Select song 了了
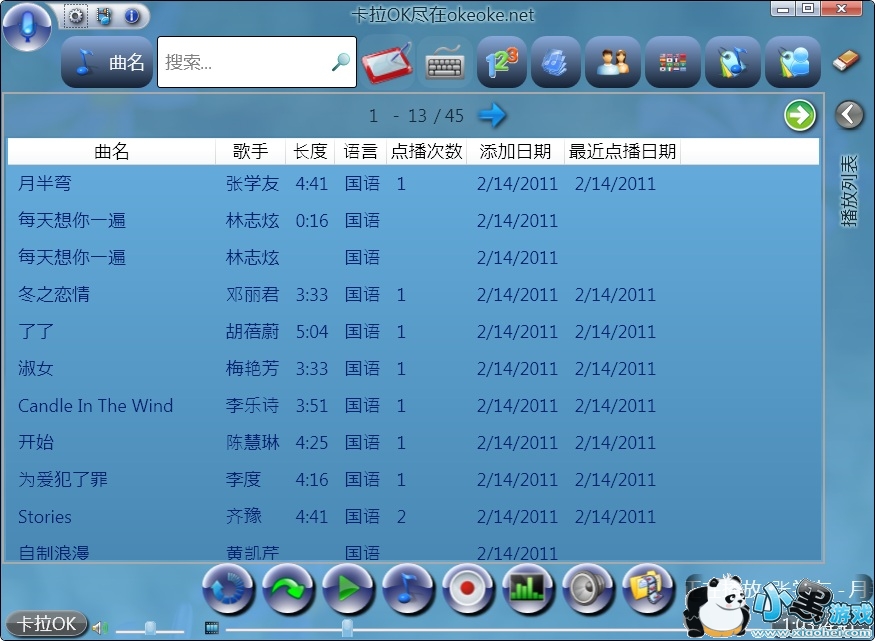Viewport: 875px width, 641px height. (36, 331)
